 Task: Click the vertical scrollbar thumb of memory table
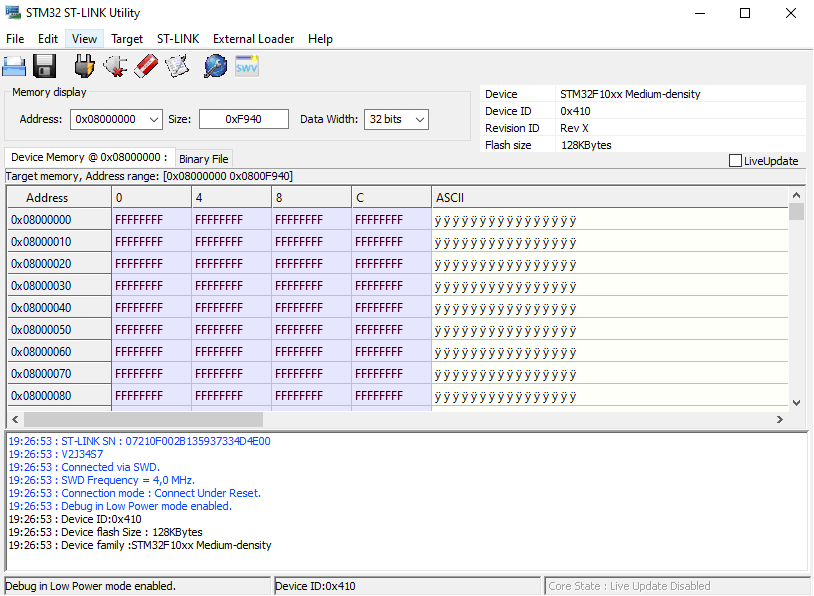[796, 212]
